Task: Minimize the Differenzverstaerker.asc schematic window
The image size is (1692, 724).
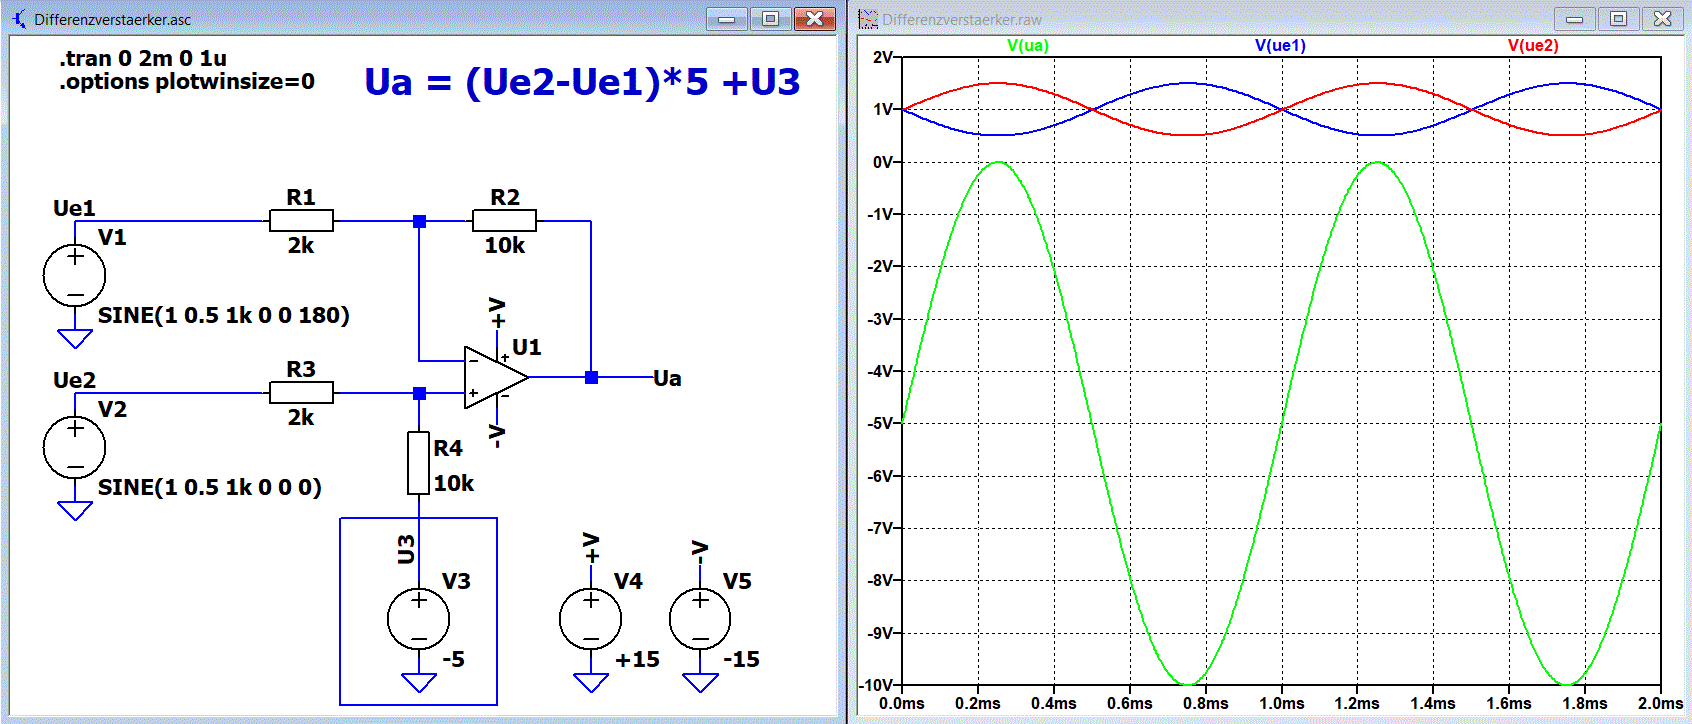Action: point(727,19)
